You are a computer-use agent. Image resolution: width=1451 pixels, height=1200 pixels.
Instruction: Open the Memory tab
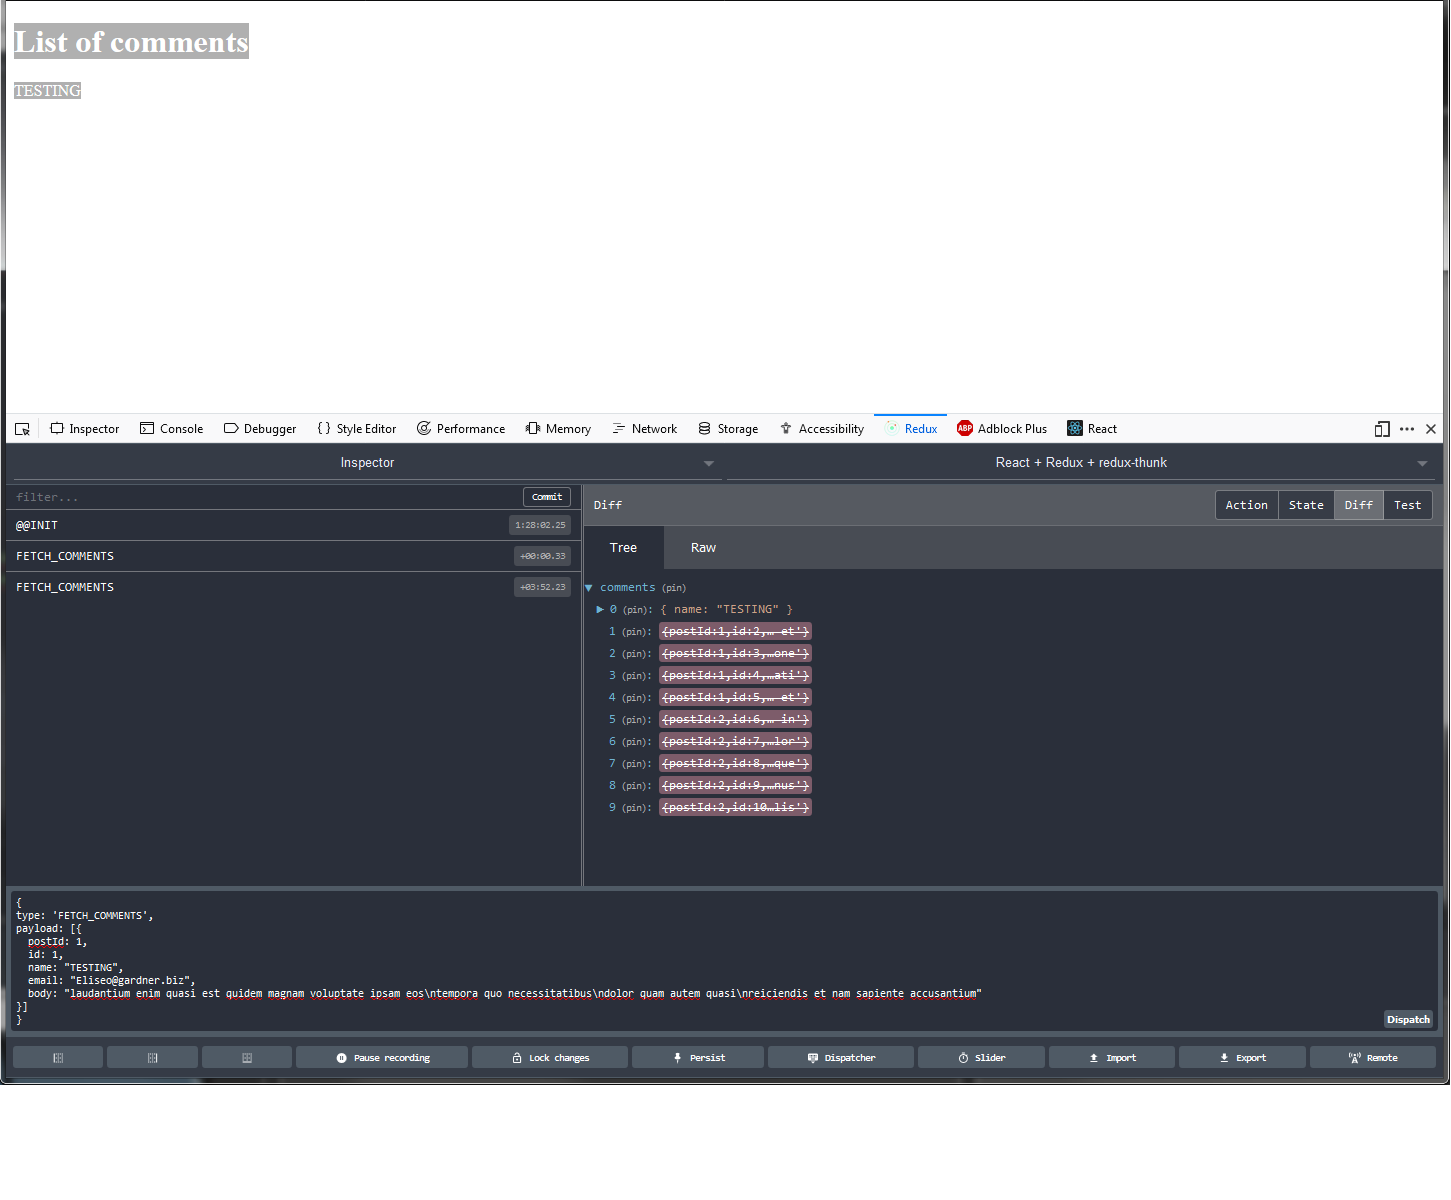pos(559,429)
